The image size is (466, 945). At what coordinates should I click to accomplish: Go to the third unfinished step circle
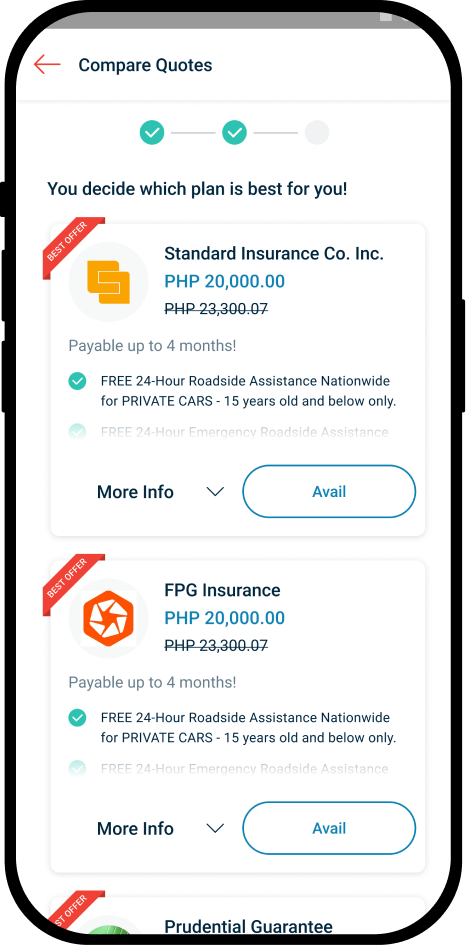click(x=316, y=132)
